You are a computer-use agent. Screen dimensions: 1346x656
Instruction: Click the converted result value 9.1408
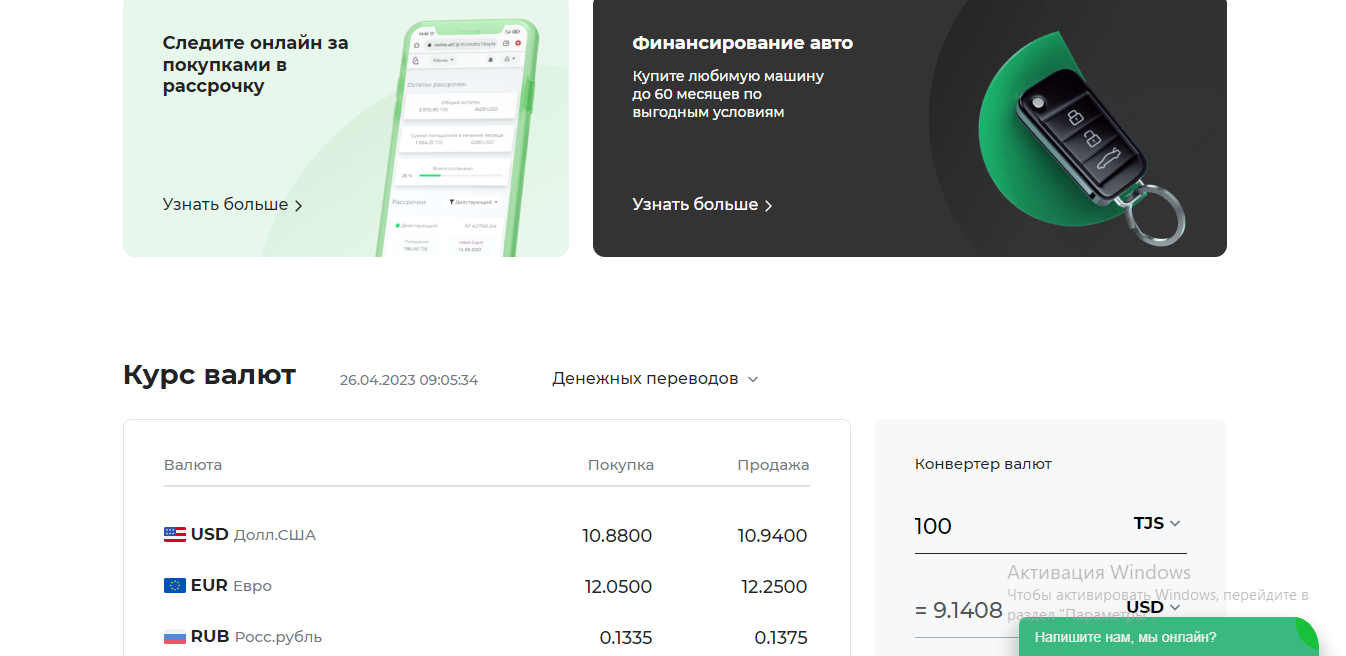[966, 611]
